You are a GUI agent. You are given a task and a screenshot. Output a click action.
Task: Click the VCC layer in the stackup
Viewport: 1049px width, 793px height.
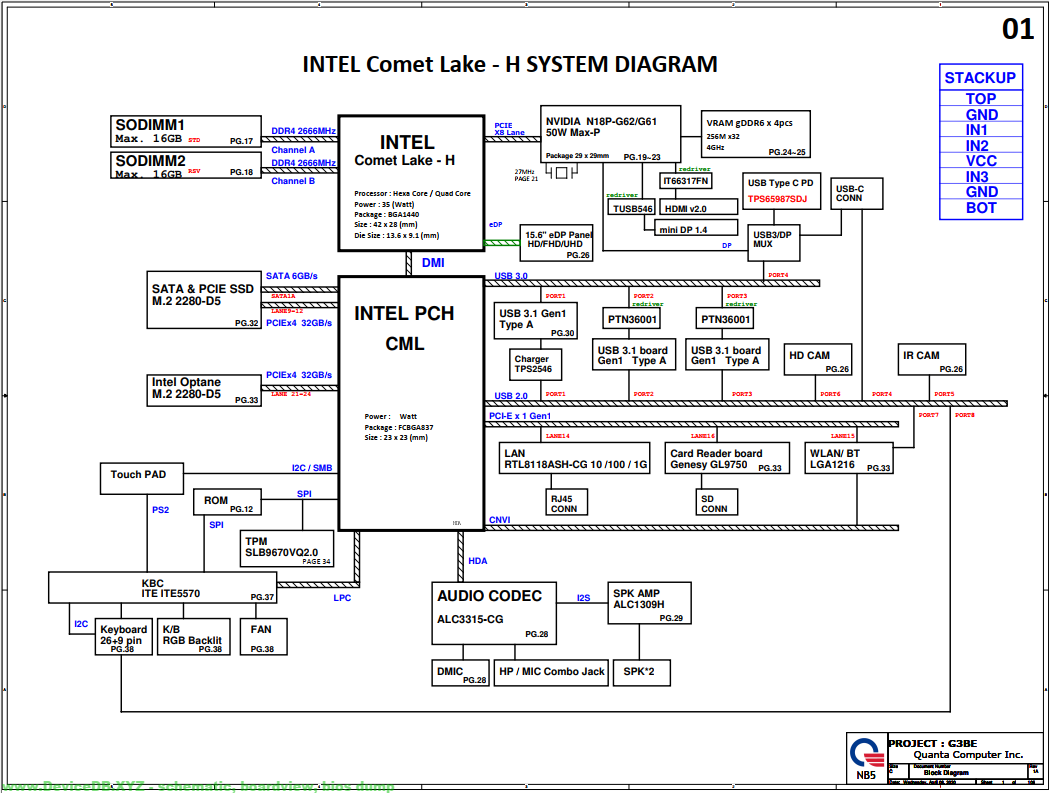(981, 161)
